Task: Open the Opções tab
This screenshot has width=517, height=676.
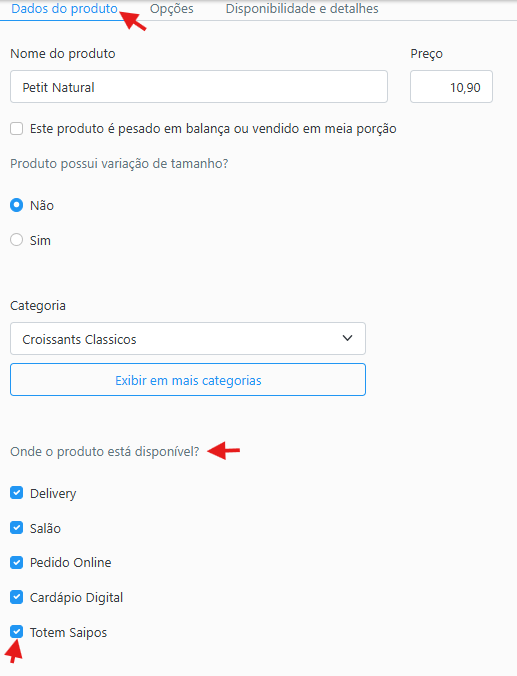Action: (x=172, y=9)
